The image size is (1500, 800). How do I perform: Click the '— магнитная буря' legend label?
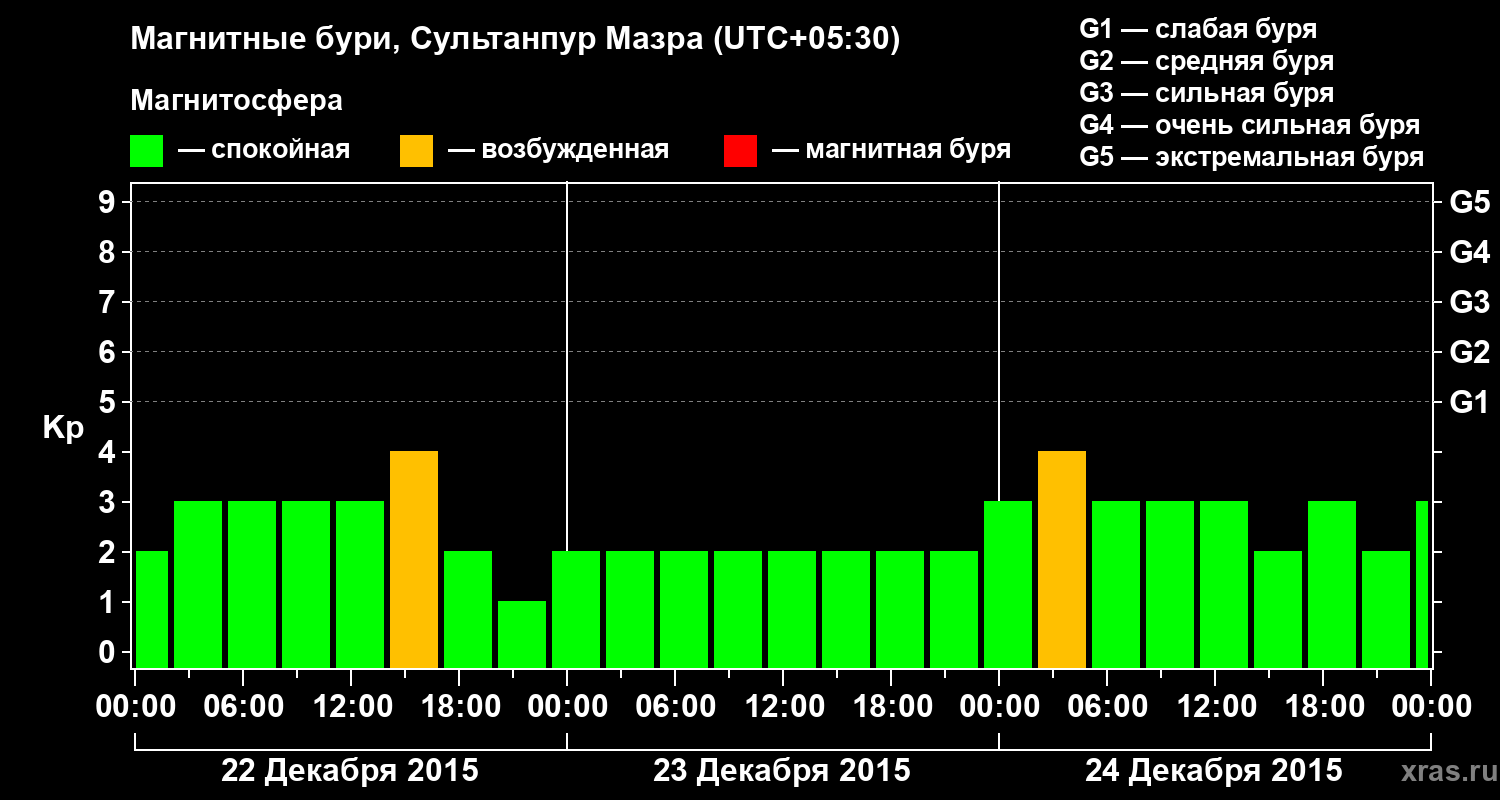coord(891,150)
